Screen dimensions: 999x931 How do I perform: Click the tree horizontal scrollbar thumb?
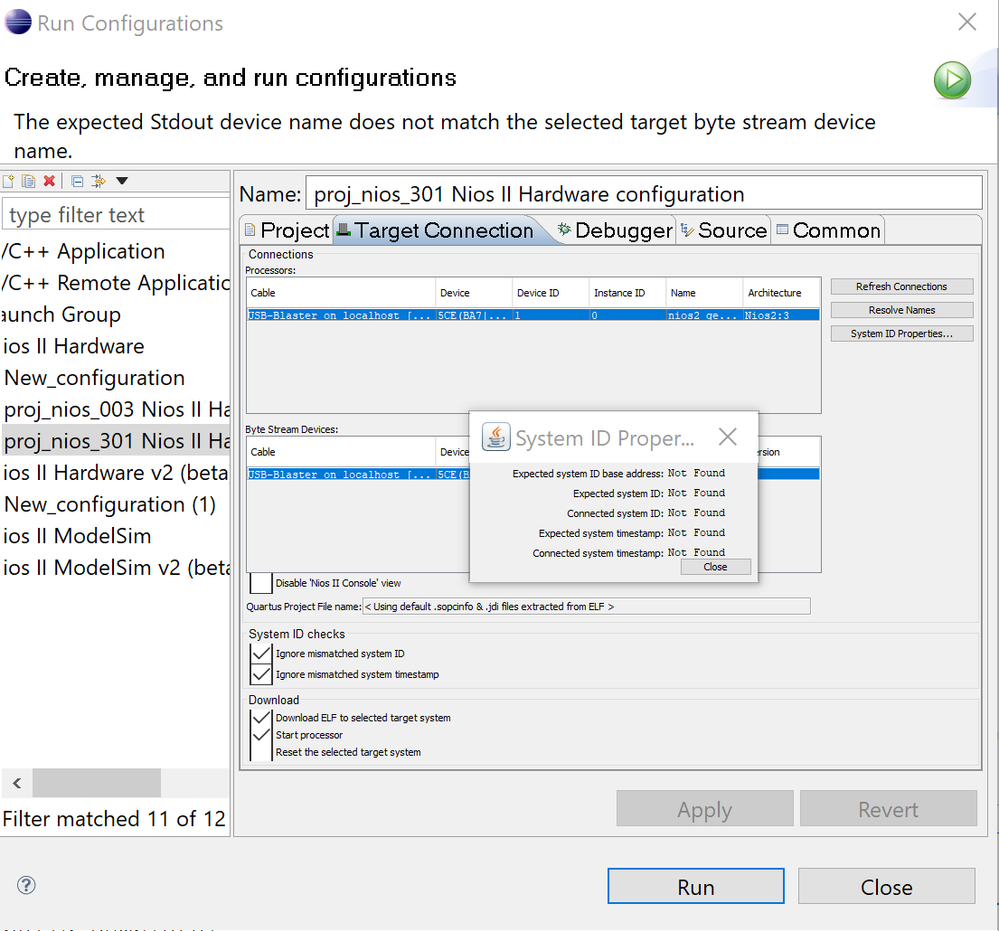tap(97, 783)
